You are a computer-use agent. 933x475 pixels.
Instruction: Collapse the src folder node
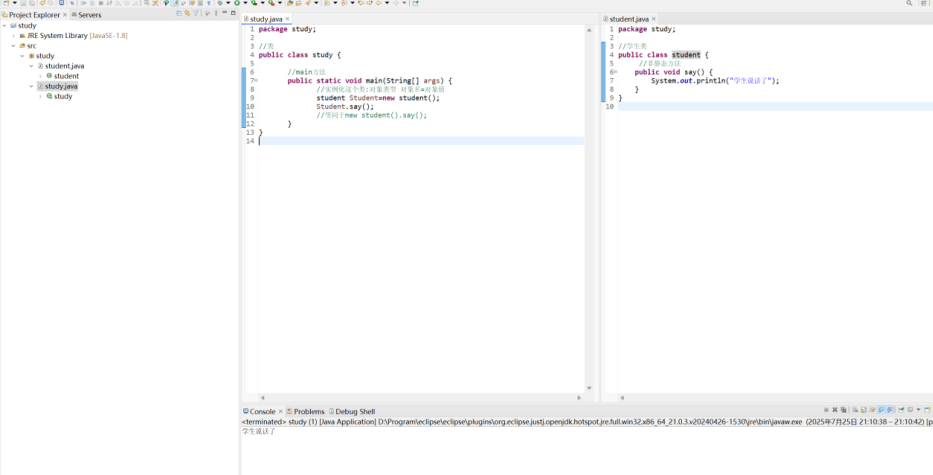coord(13,46)
